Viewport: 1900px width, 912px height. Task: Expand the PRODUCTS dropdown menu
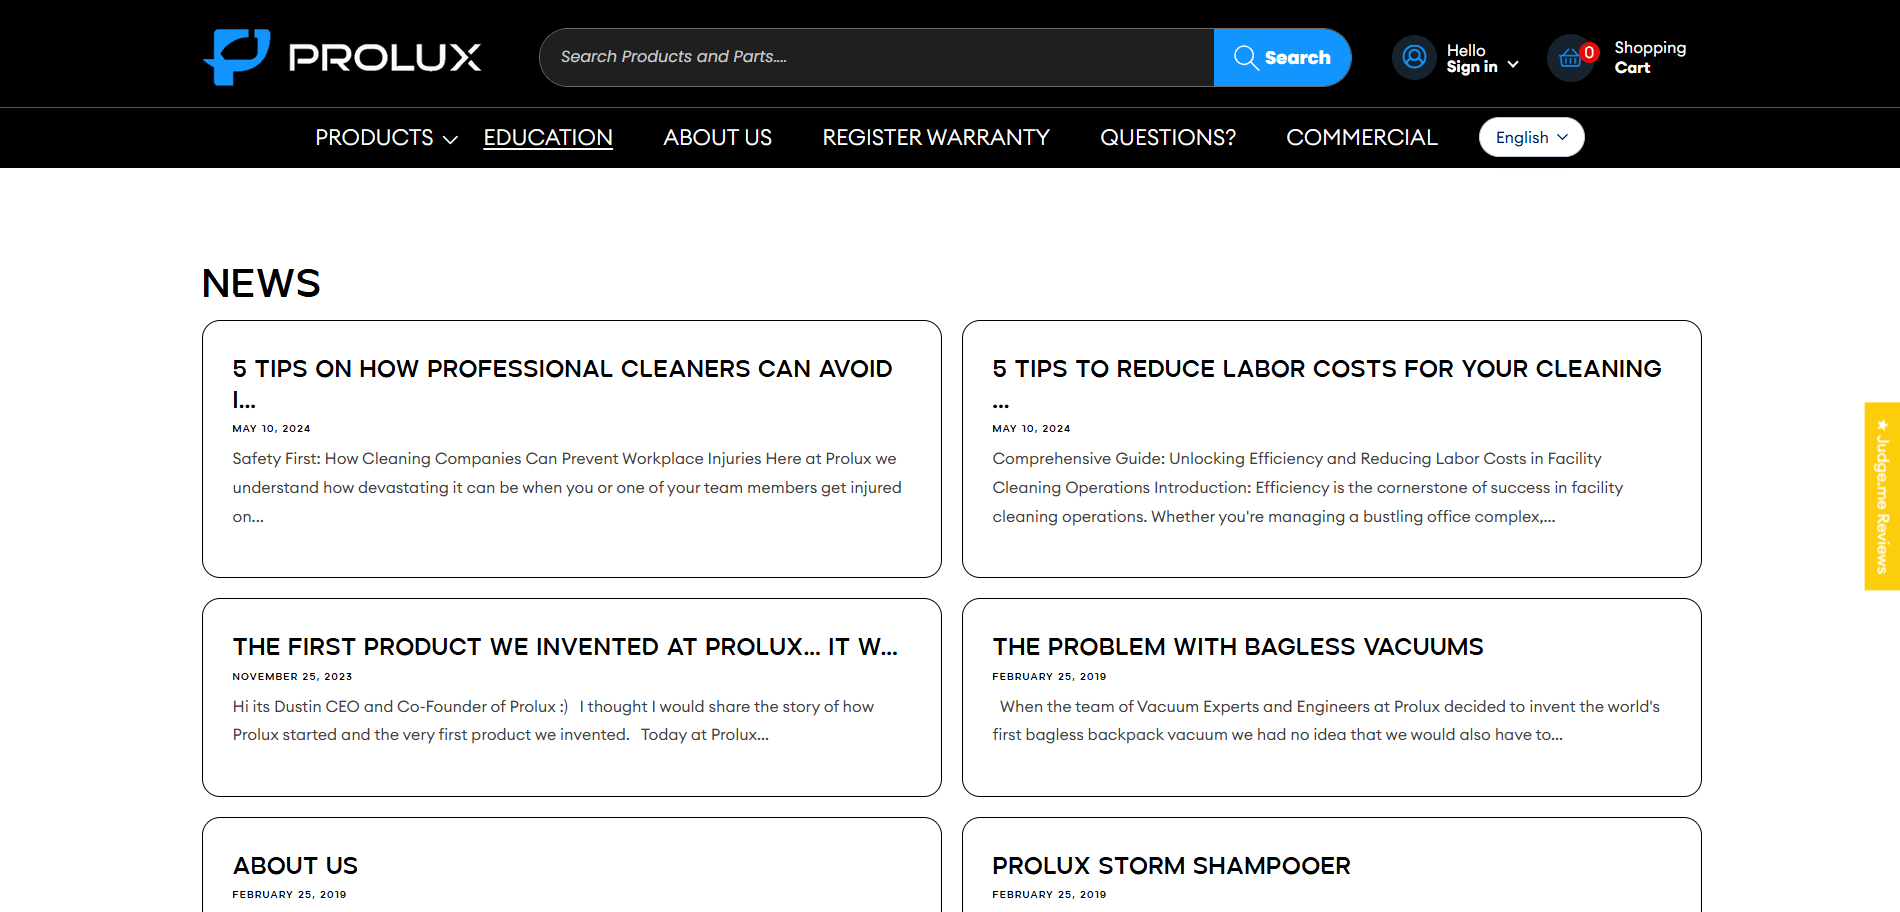[x=384, y=137]
